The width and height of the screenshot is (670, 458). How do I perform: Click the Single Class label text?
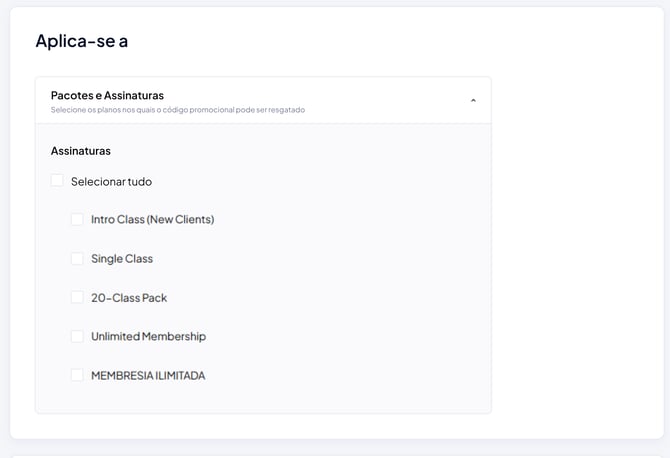[122, 258]
